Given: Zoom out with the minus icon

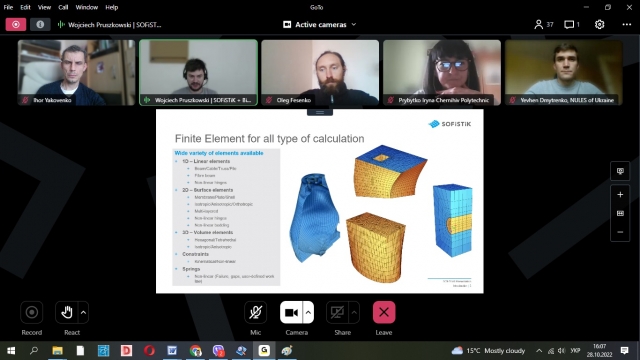Looking at the screenshot, I should tap(620, 232).
